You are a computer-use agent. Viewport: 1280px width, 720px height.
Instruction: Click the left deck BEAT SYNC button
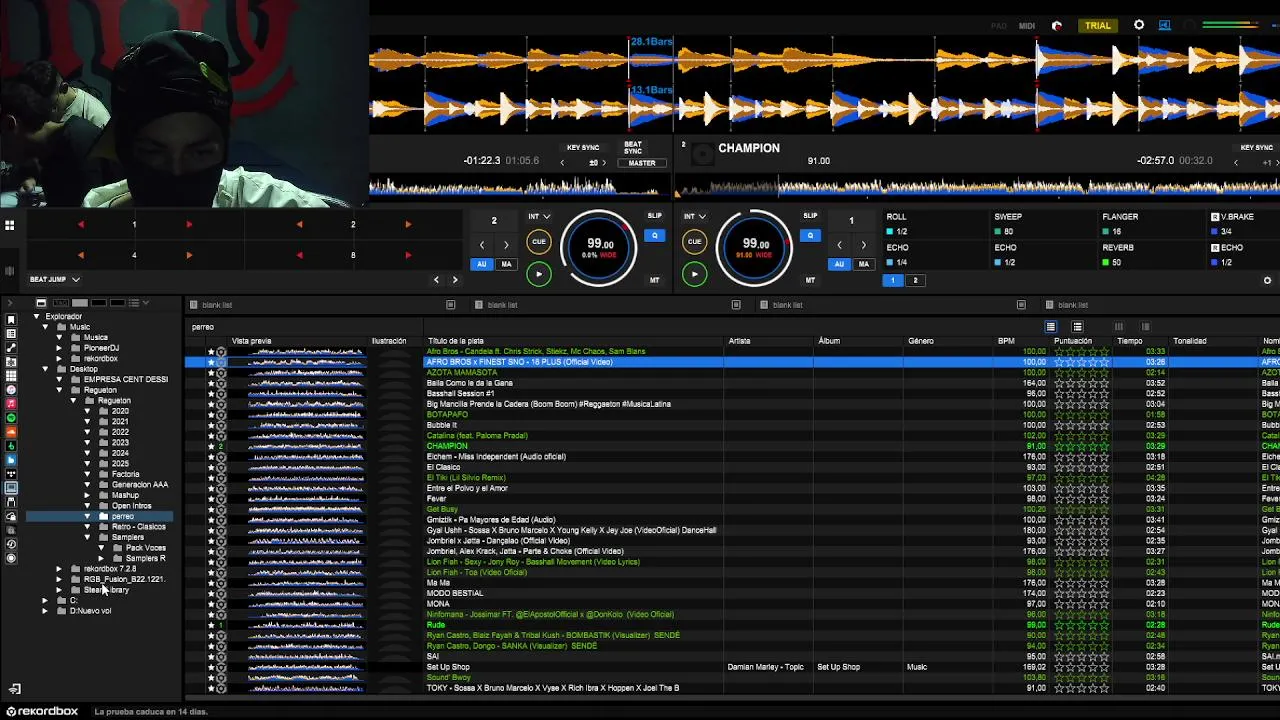633,148
